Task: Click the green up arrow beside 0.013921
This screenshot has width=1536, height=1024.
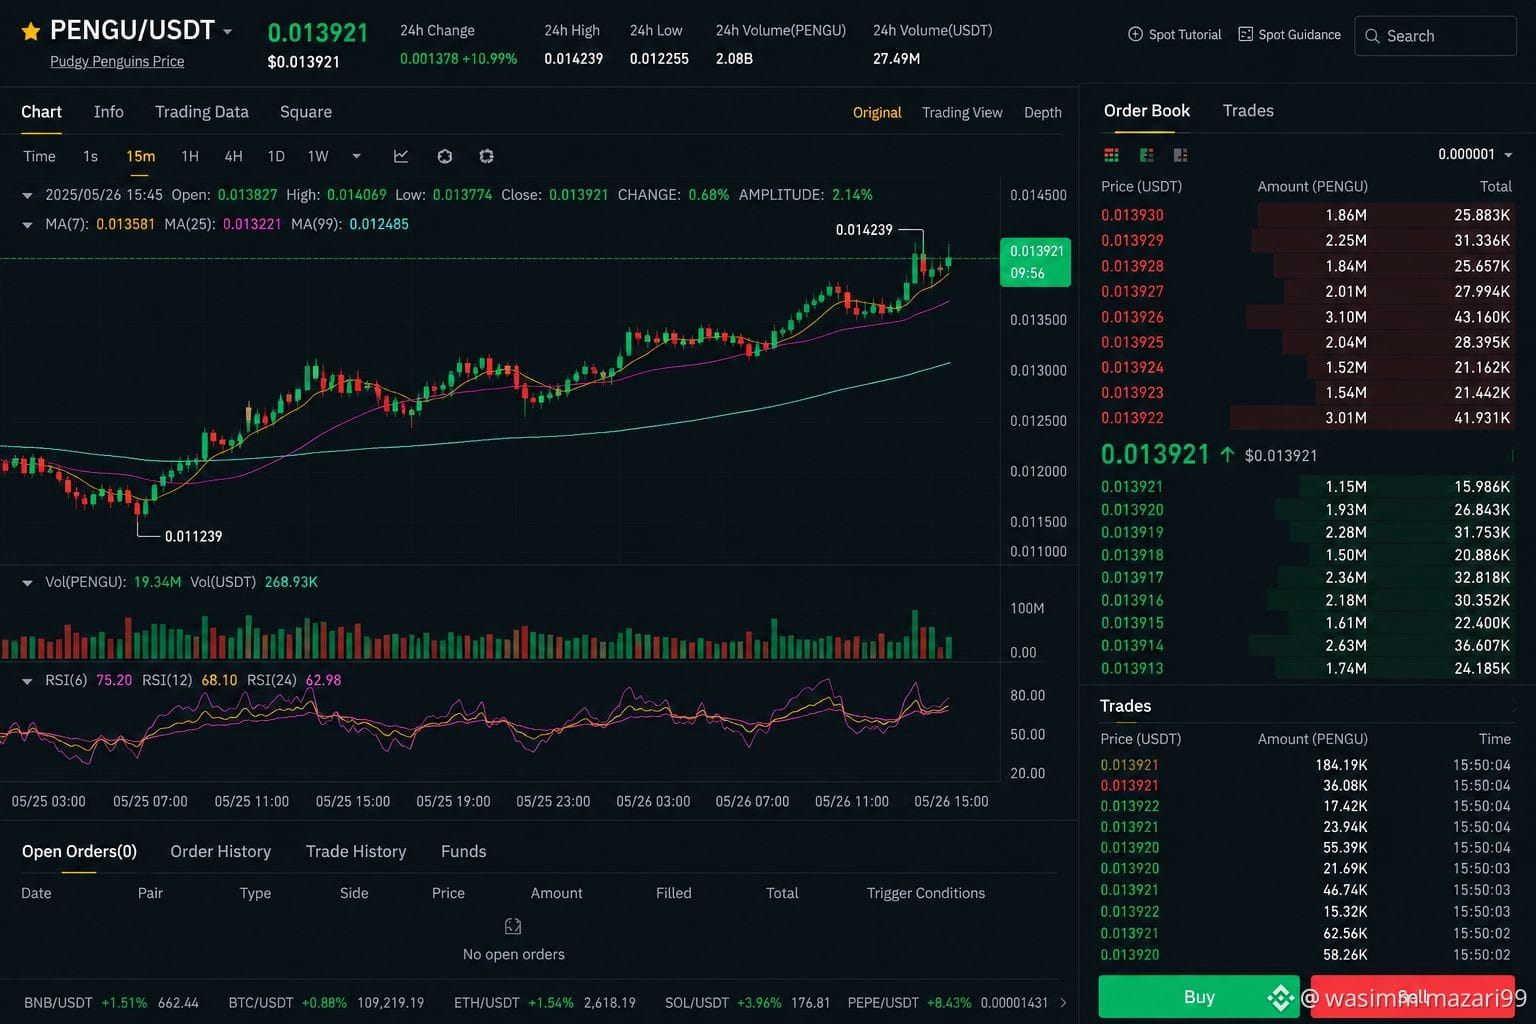Action: tap(1227, 454)
